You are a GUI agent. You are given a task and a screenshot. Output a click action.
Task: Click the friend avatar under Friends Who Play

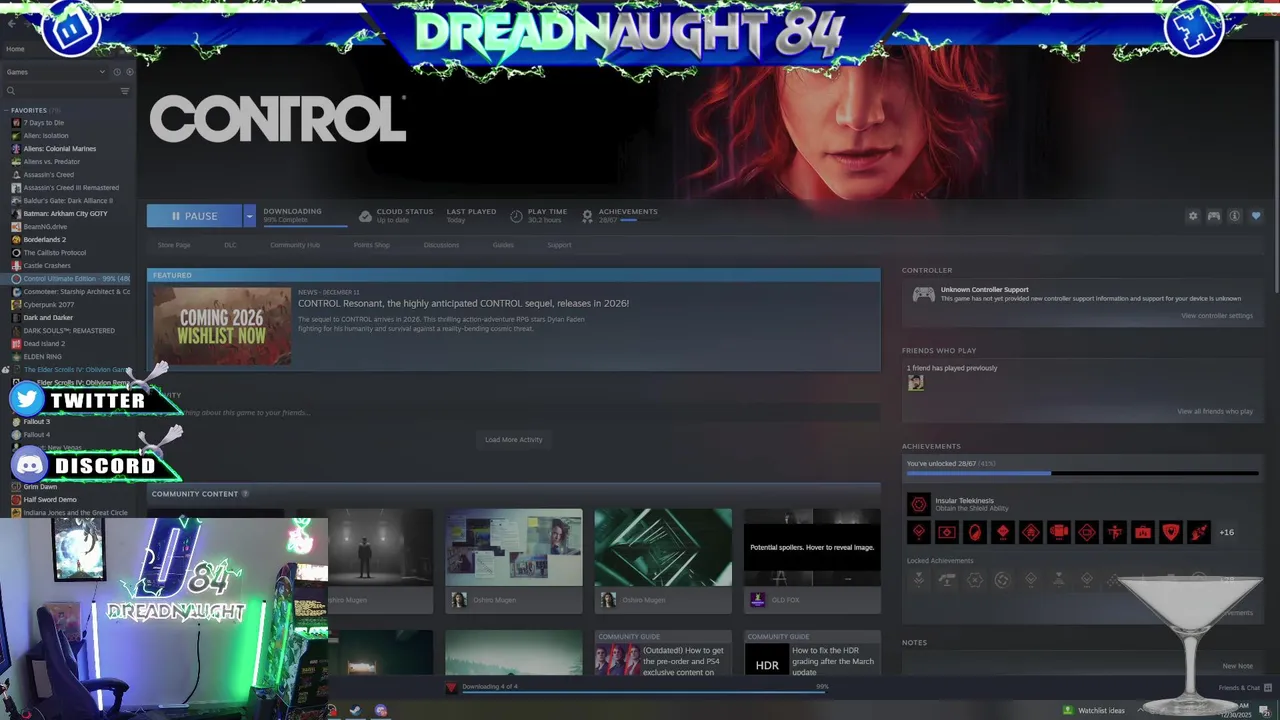click(x=915, y=382)
